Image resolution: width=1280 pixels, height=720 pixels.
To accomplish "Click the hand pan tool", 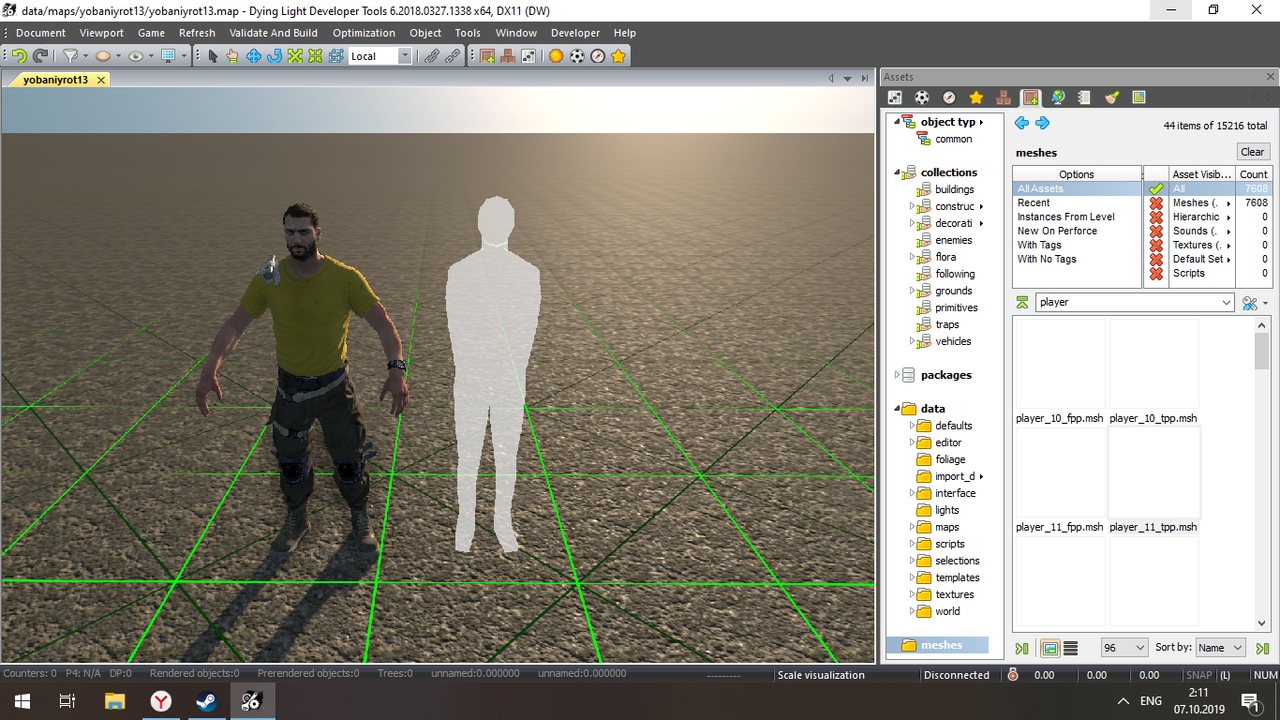I will coord(232,56).
